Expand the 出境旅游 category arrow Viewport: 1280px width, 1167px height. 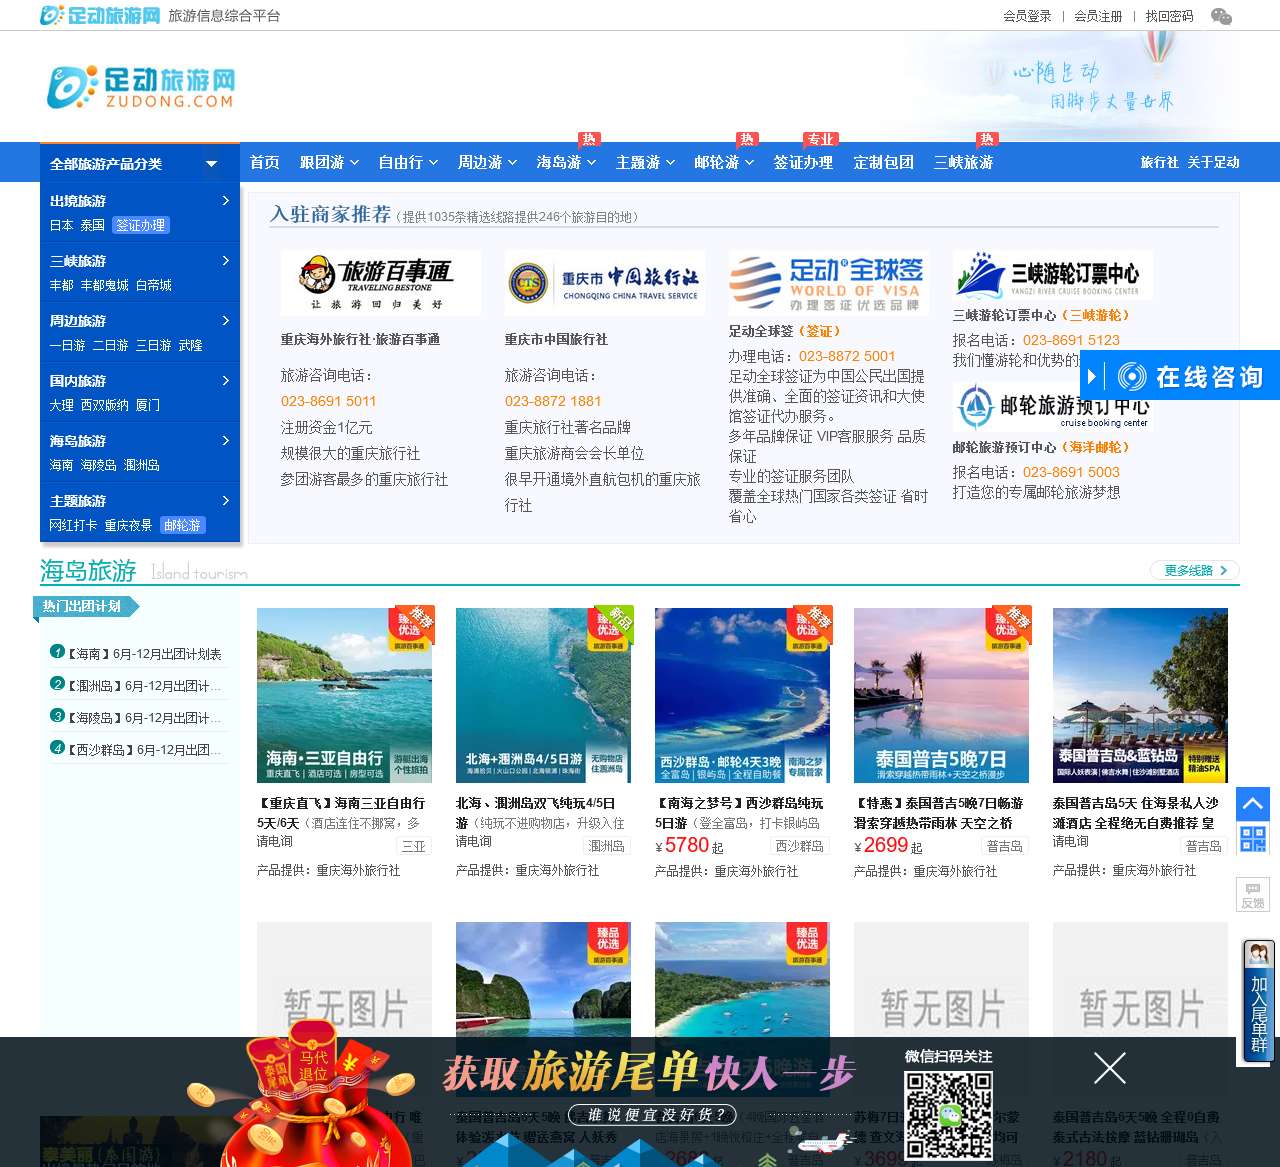point(225,201)
